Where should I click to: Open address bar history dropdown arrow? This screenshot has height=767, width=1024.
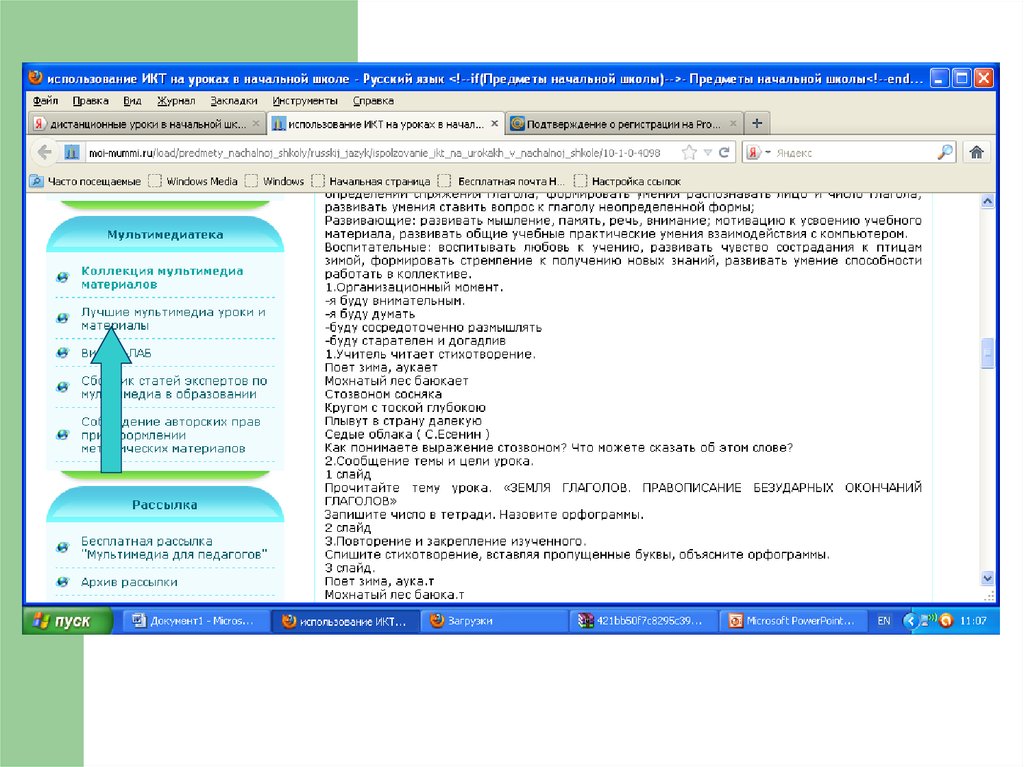click(707, 153)
